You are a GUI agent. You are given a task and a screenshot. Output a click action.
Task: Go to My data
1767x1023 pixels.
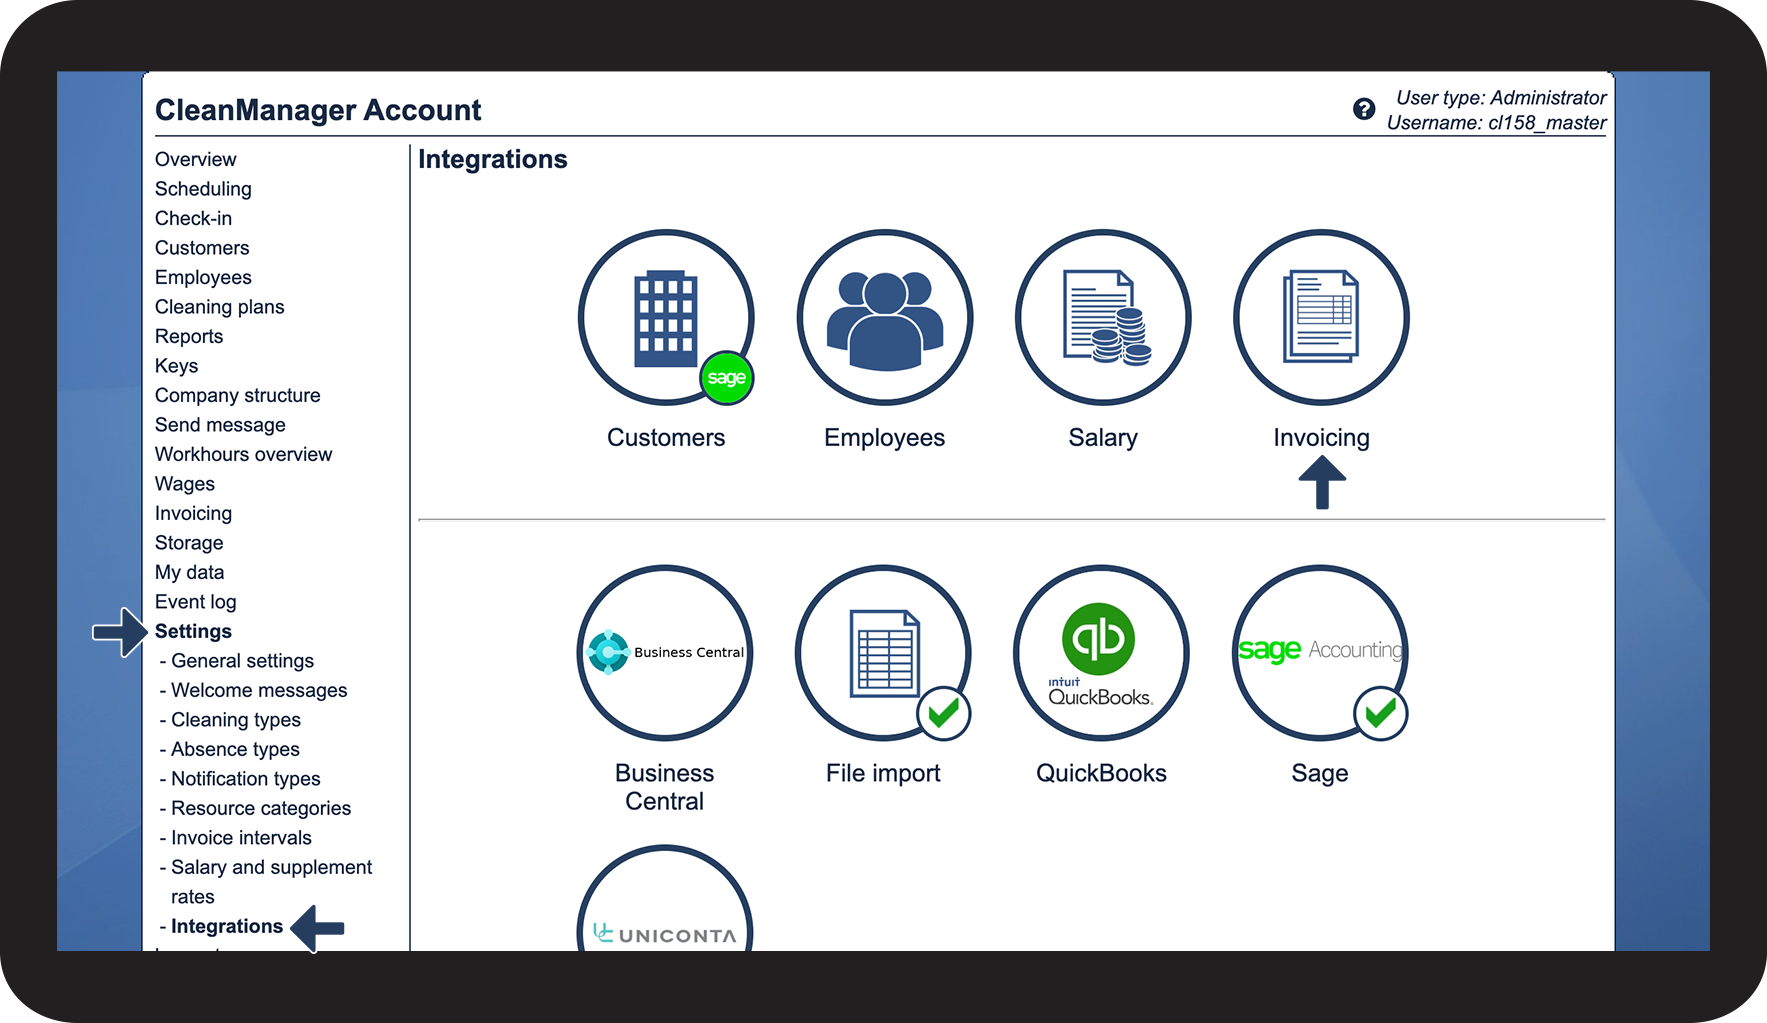(x=190, y=572)
